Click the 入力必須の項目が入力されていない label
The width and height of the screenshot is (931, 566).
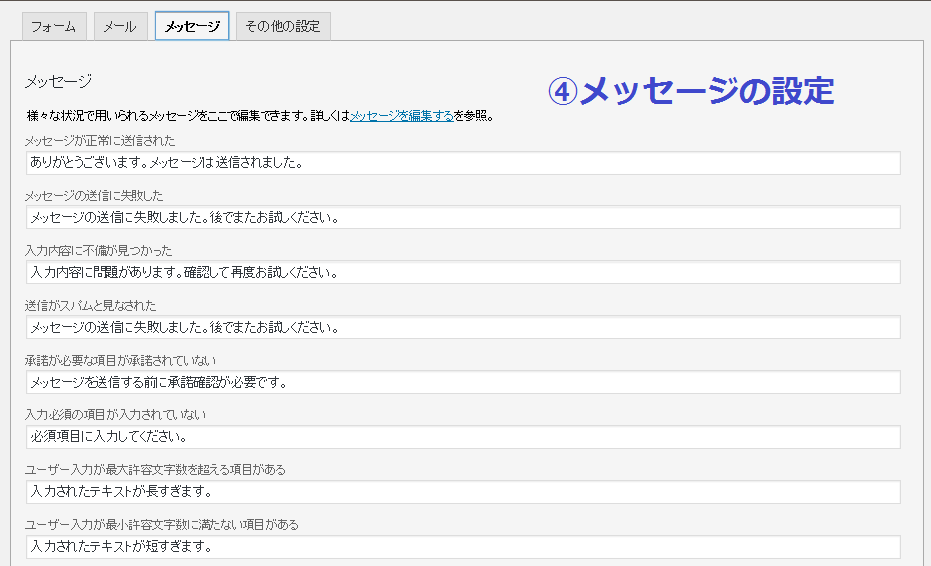click(x=115, y=415)
